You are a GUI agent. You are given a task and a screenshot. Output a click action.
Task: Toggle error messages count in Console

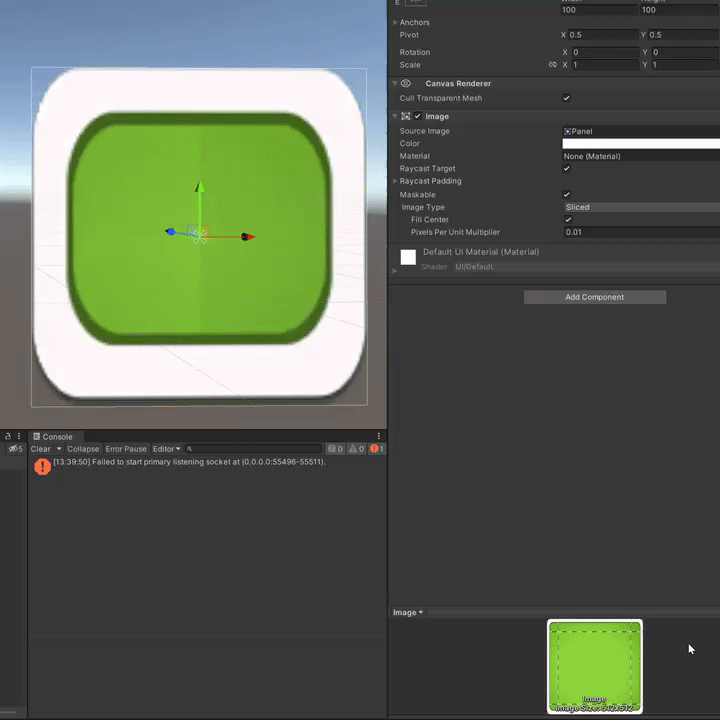tap(377, 449)
